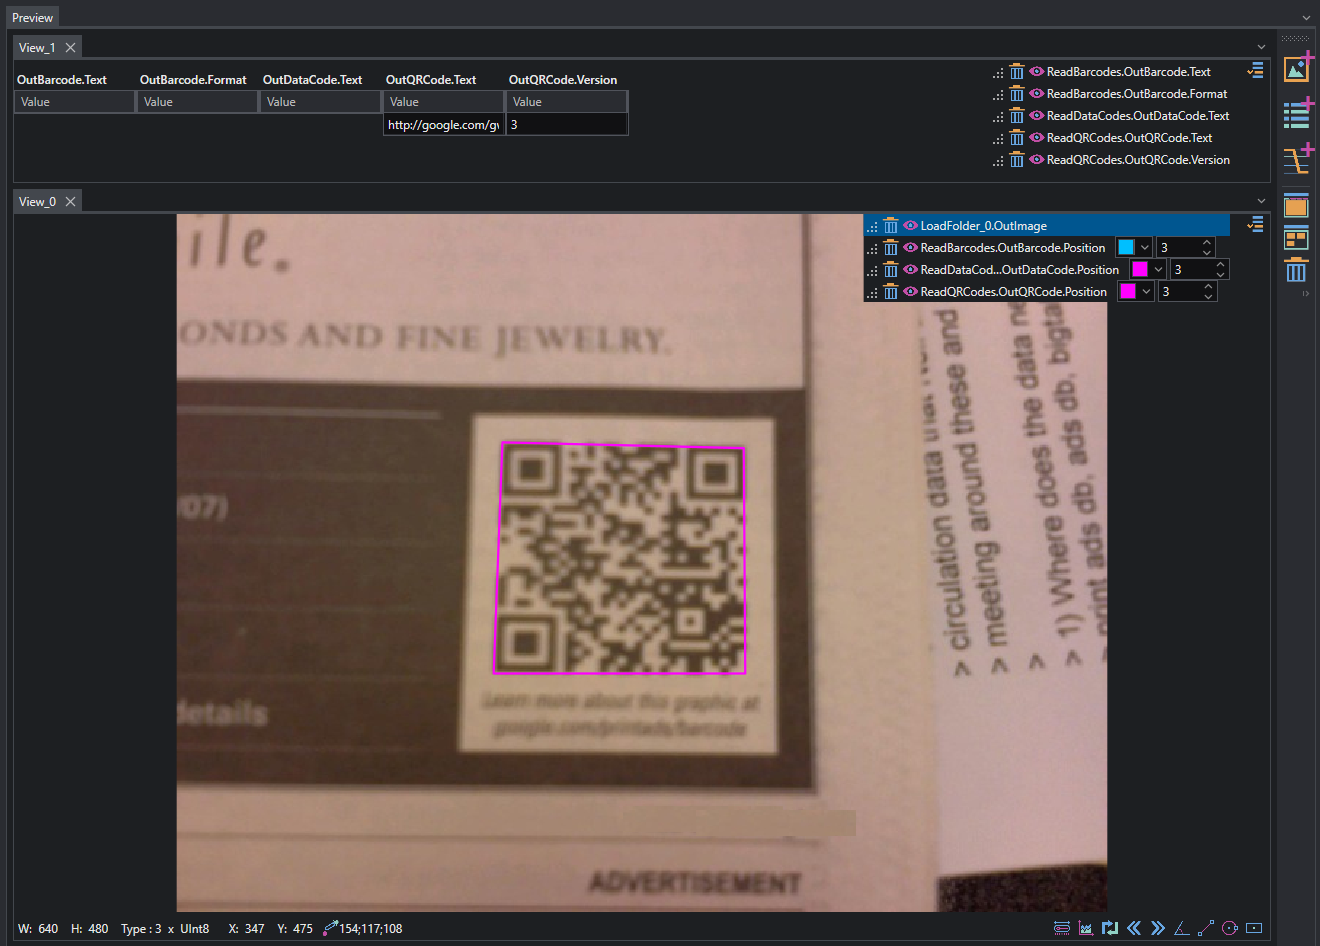Open color dropdown for OutBarcode.Position
The image size is (1320, 946).
coord(1145,248)
